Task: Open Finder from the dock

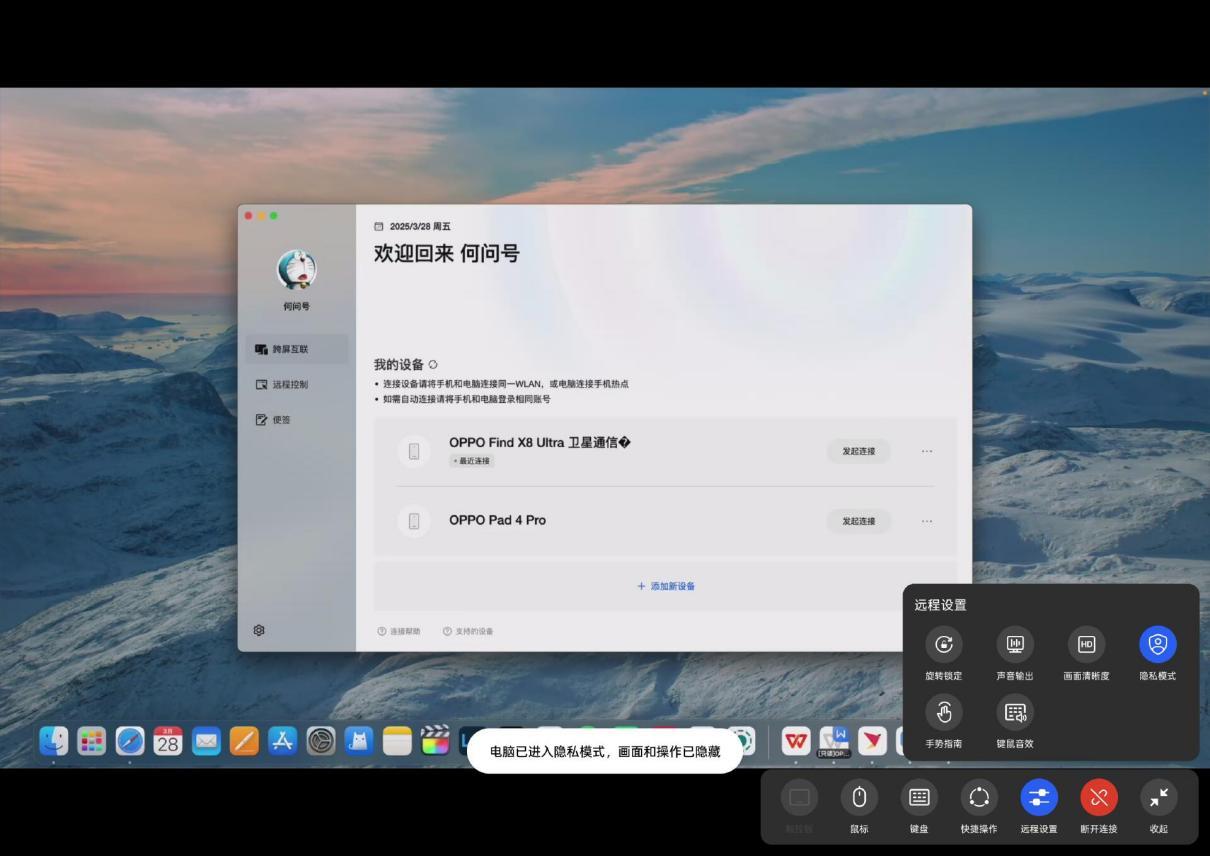Action: (54, 741)
